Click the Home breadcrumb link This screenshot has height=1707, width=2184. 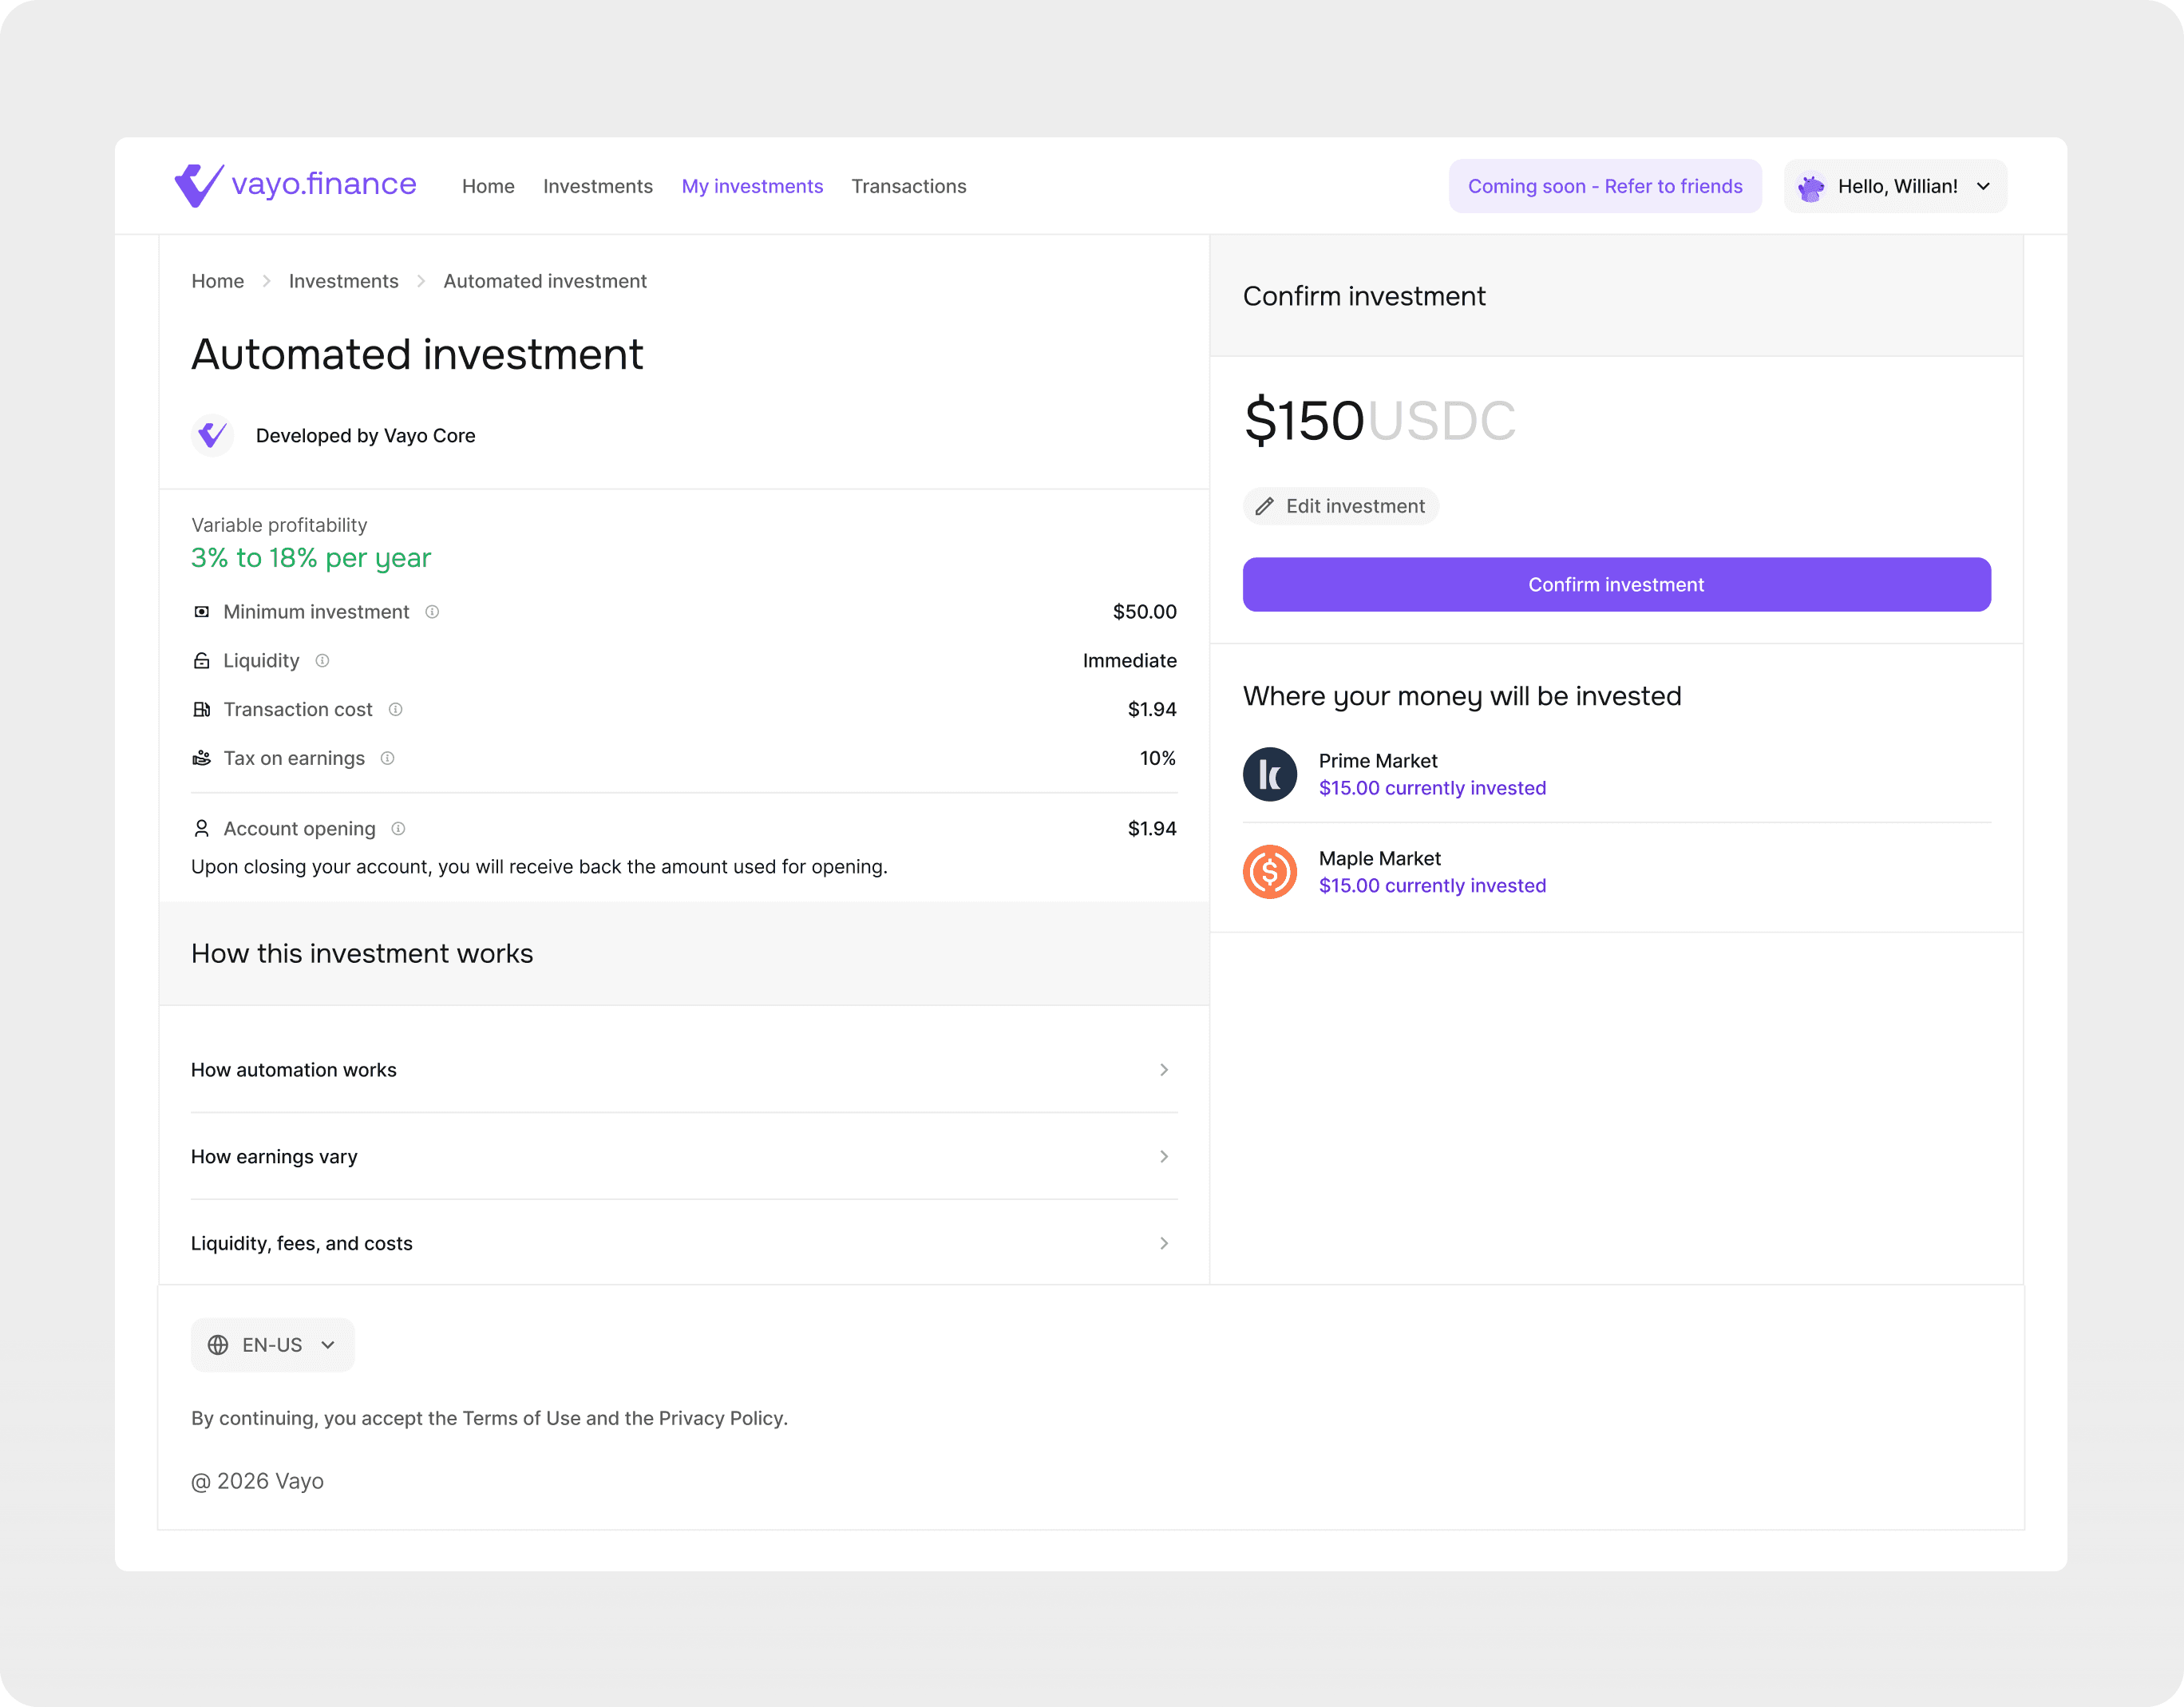(x=217, y=281)
